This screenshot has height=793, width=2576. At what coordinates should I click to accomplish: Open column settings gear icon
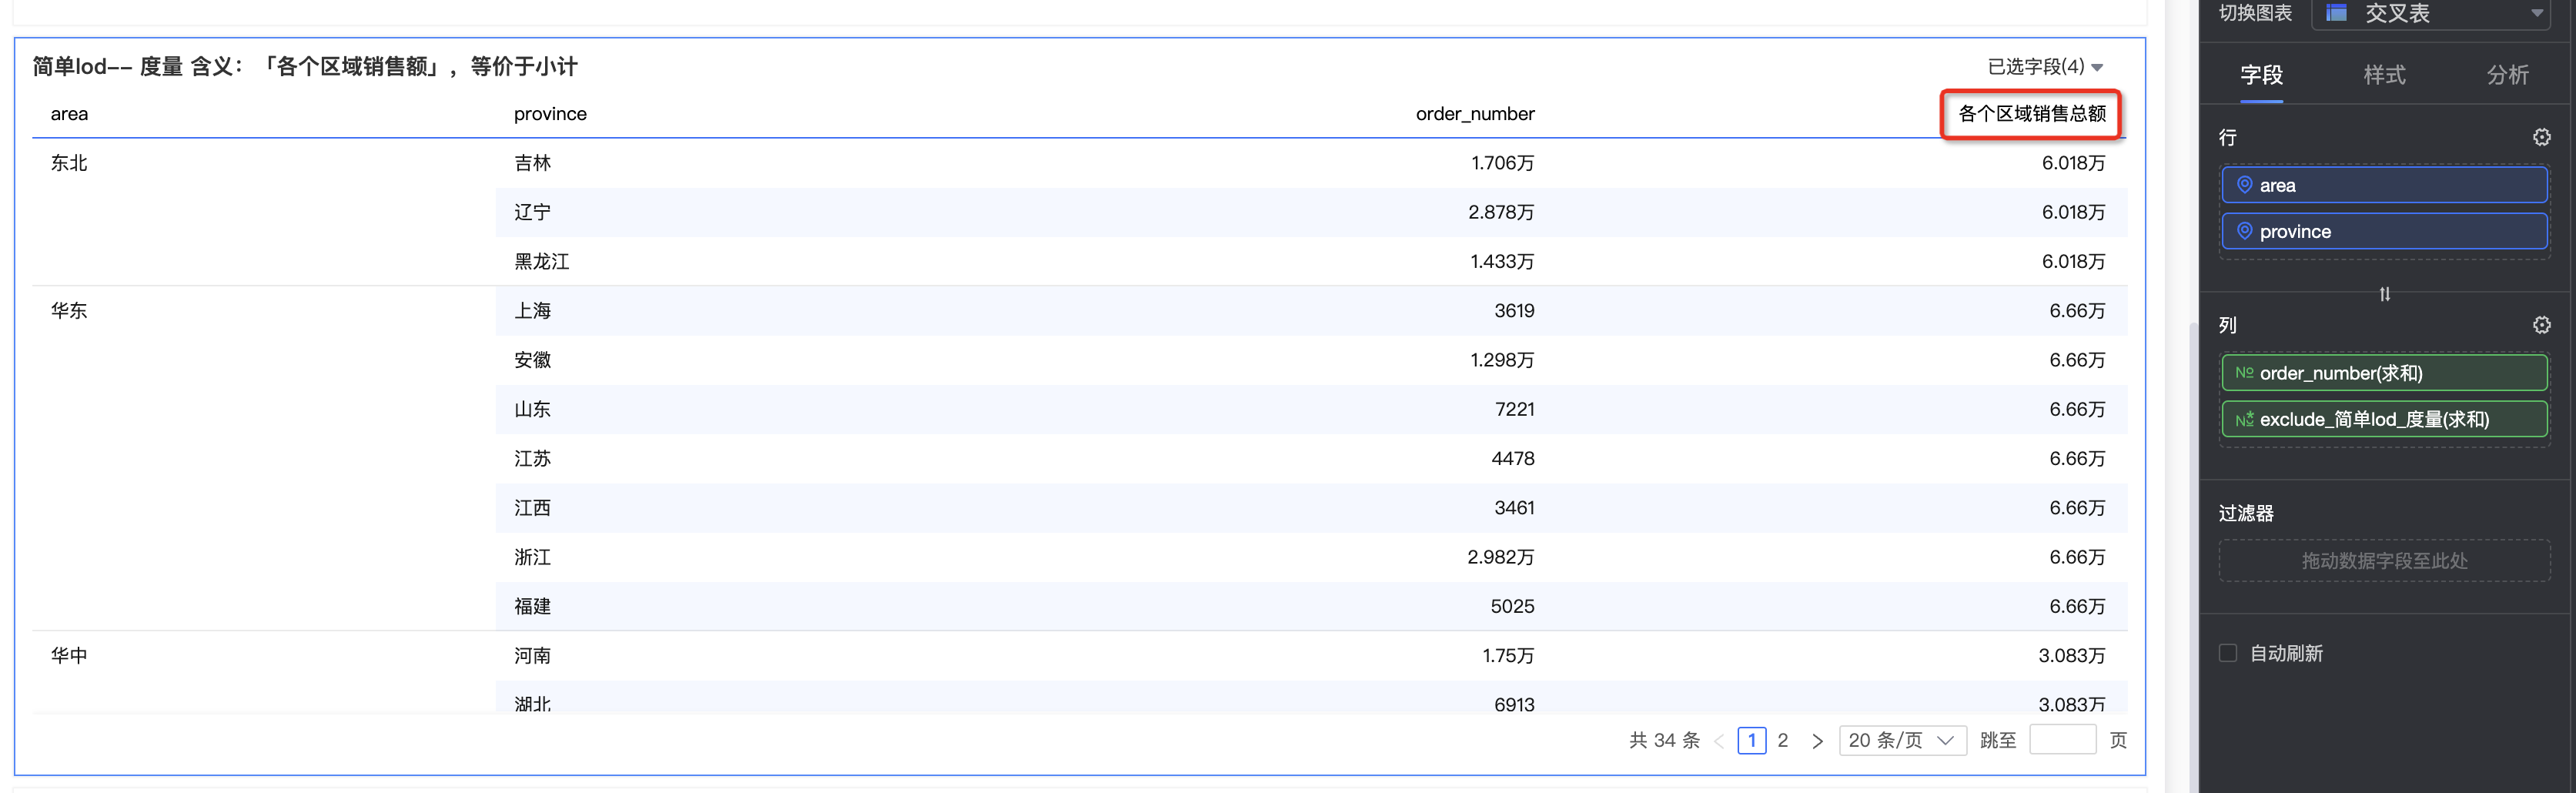coord(2541,325)
